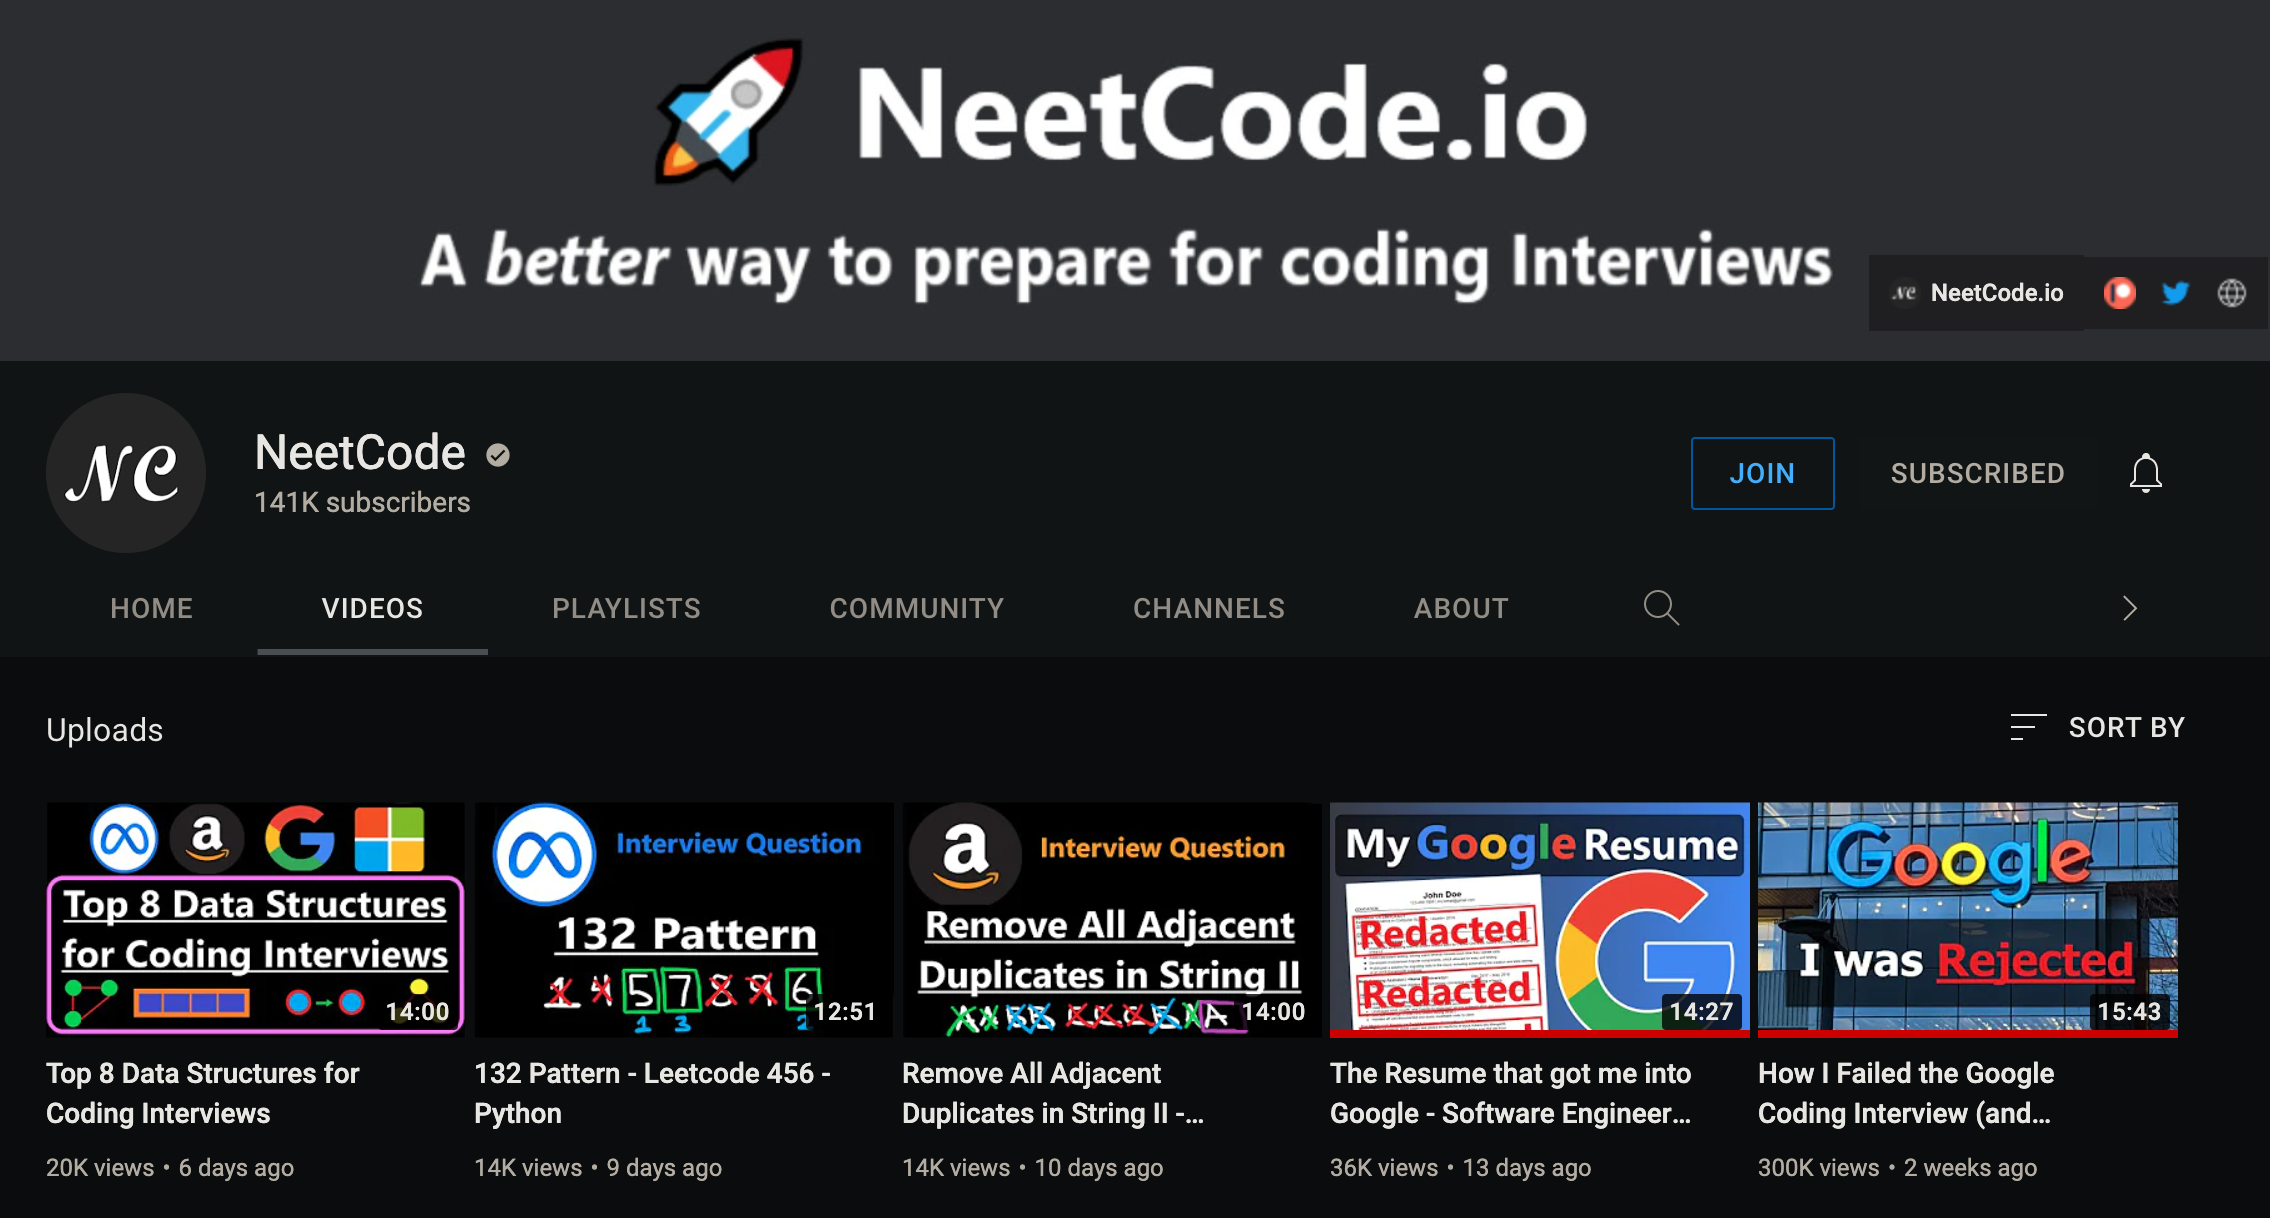
Task: Click the JOIN membership button
Action: click(1762, 473)
